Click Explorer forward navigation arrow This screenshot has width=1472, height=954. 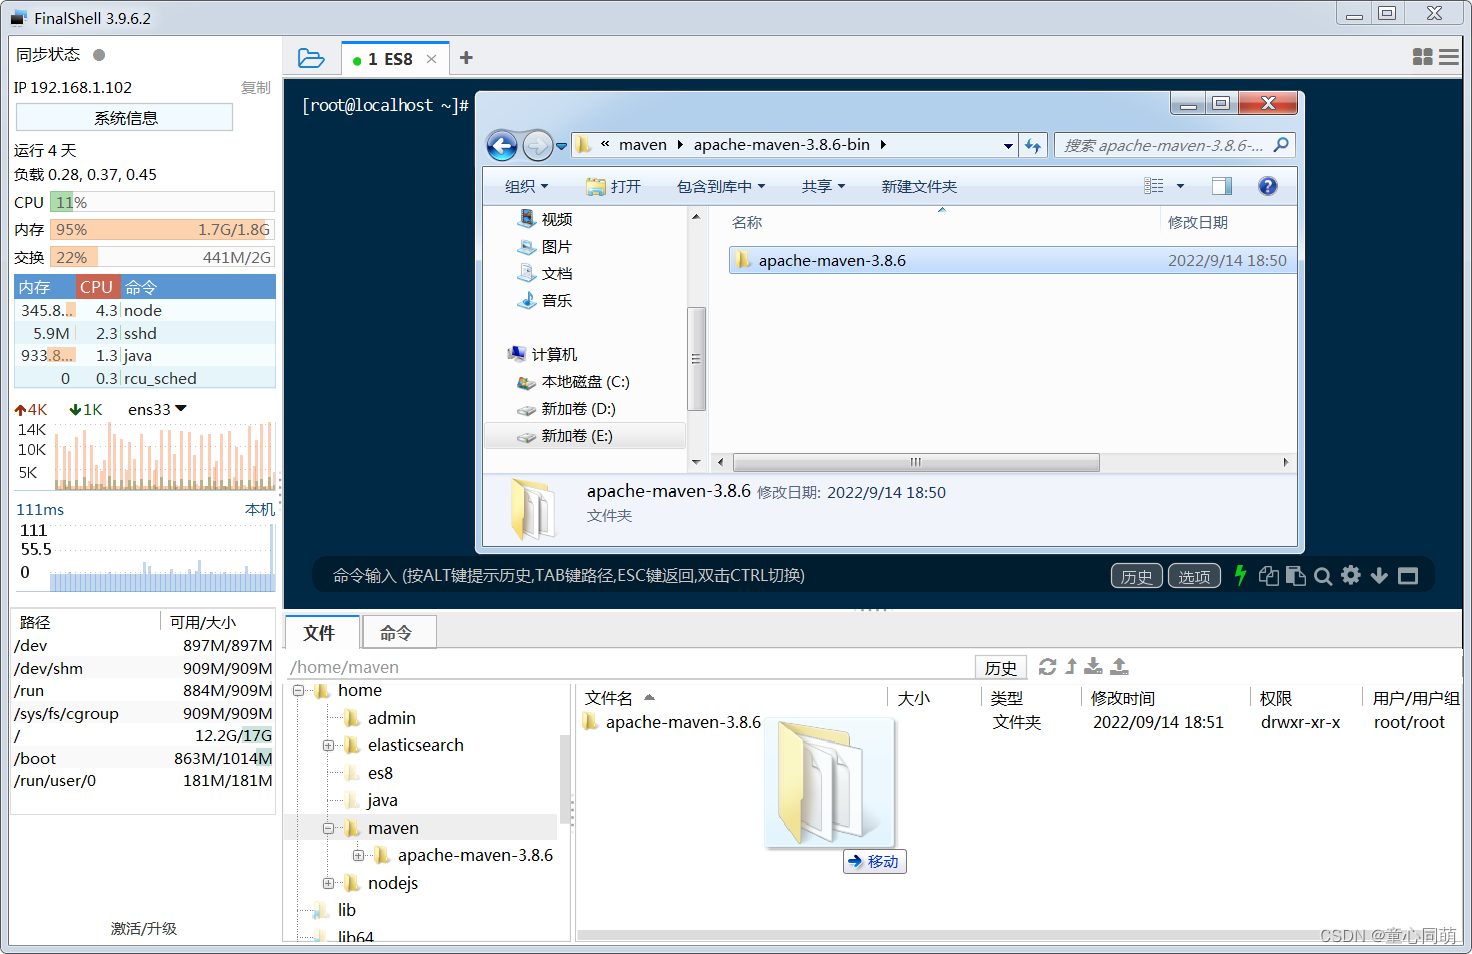click(x=537, y=146)
